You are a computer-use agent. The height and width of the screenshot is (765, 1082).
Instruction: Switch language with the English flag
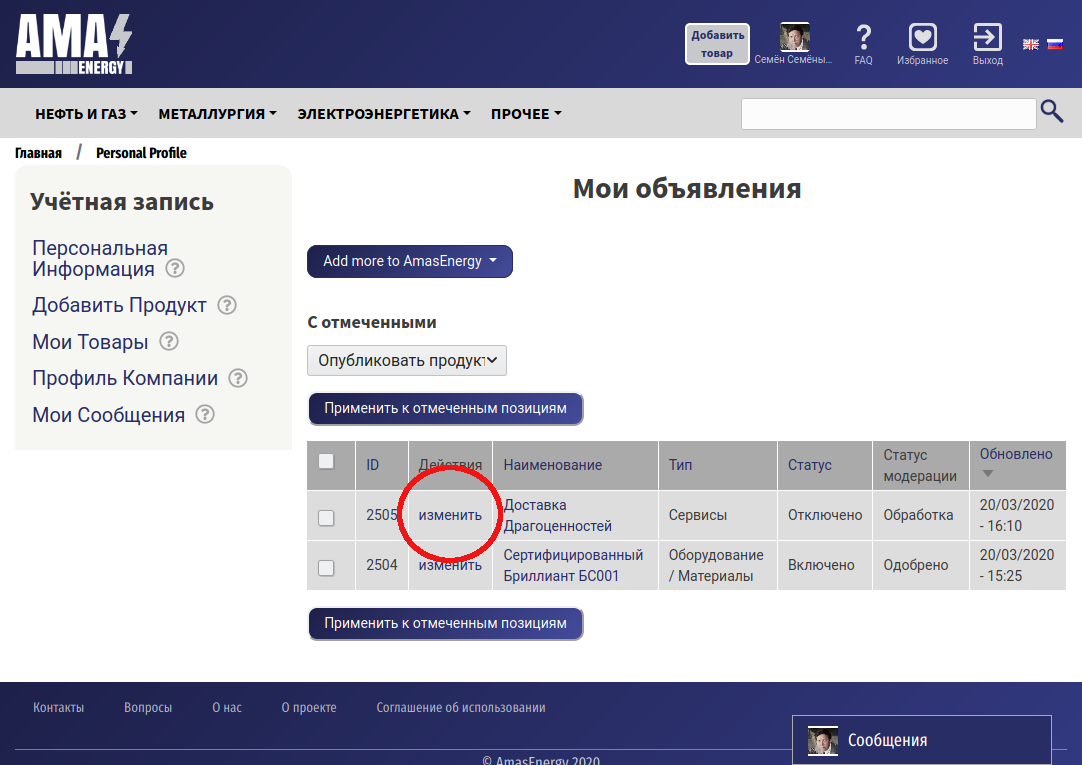click(1030, 44)
